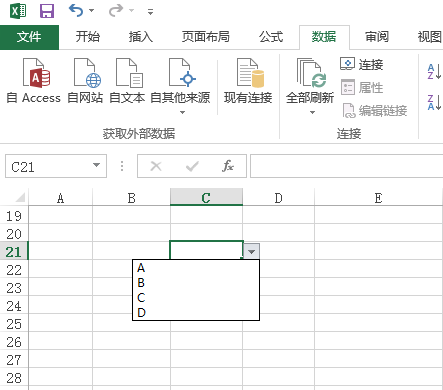Import data 自网站 (from web)
The width and height of the screenshot is (443, 390).
[85, 81]
